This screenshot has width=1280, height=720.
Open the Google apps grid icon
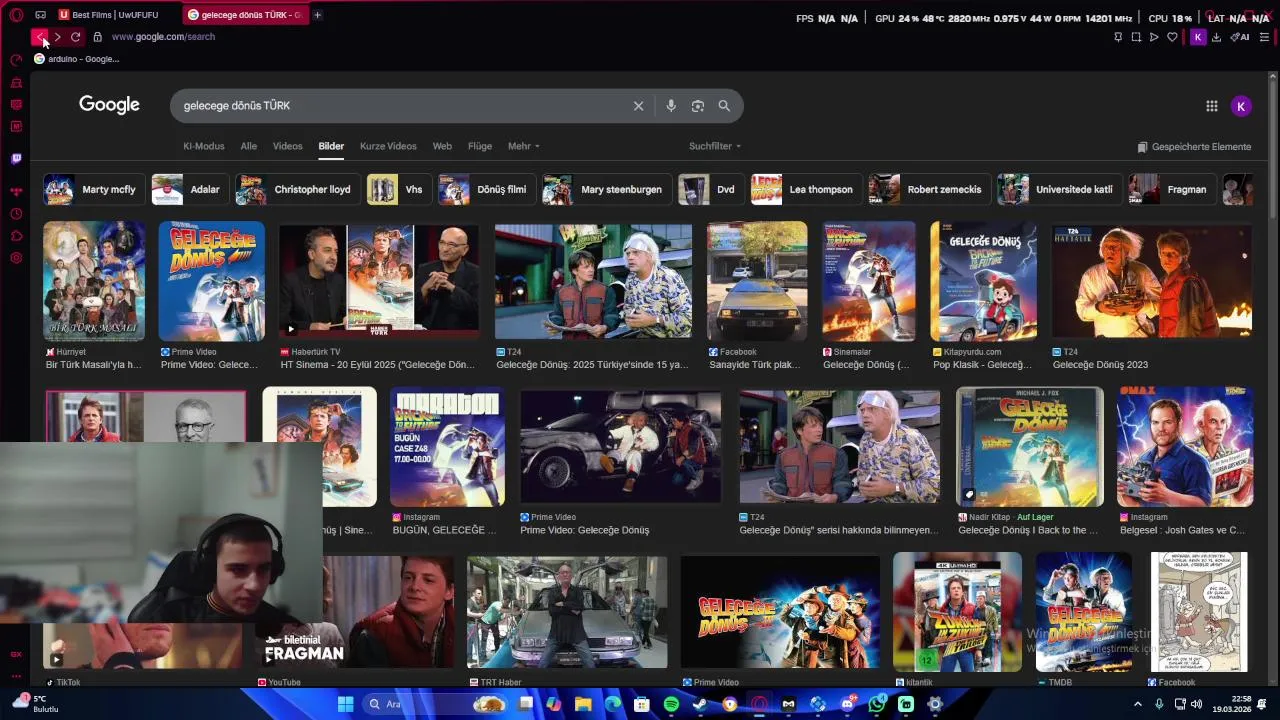pos(1211,106)
